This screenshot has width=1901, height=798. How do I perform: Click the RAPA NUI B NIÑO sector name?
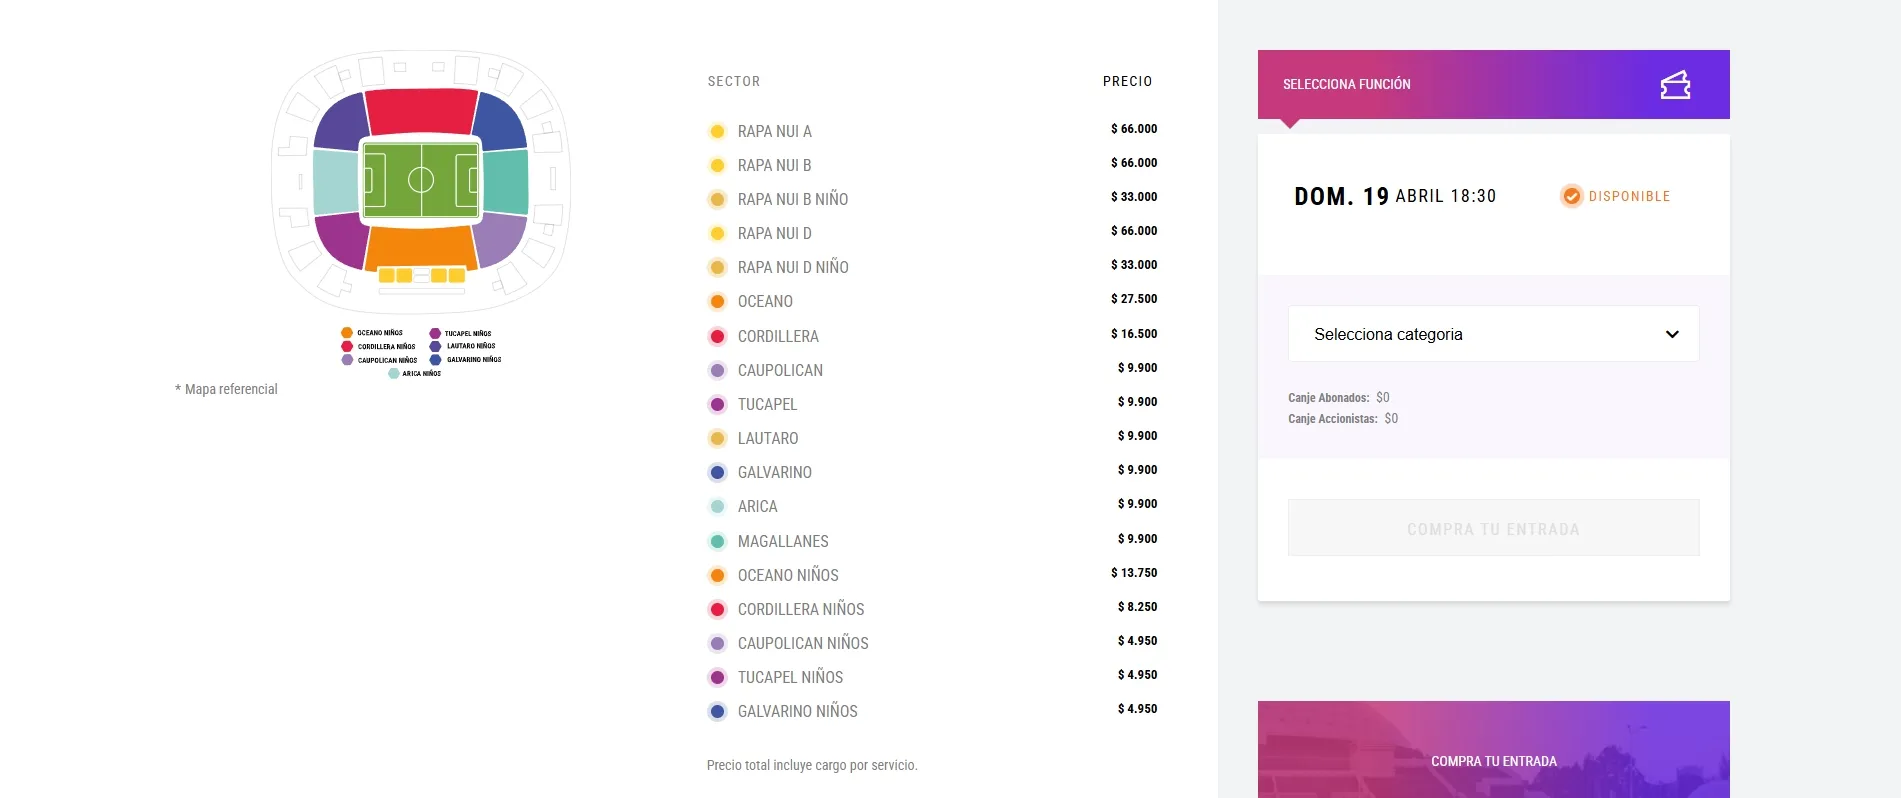click(x=793, y=199)
